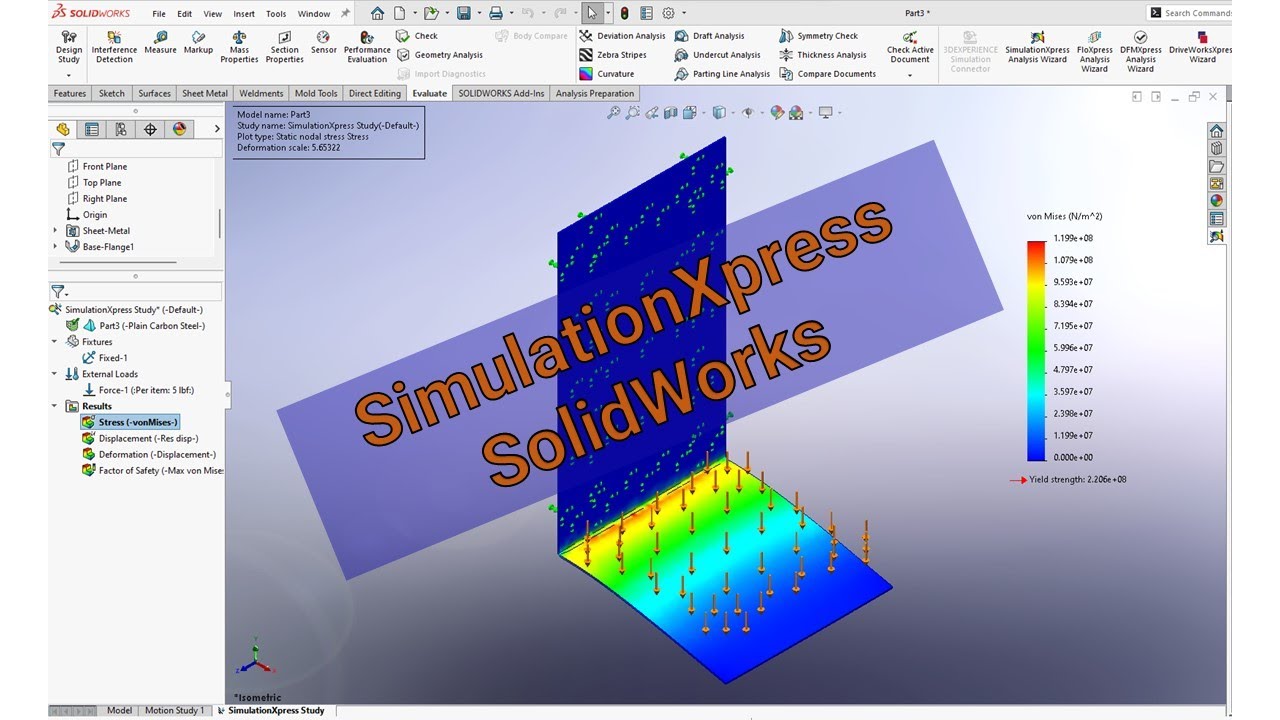Screen dimensions: 1280x720
Task: Toggle Curvature display
Action: (607, 74)
